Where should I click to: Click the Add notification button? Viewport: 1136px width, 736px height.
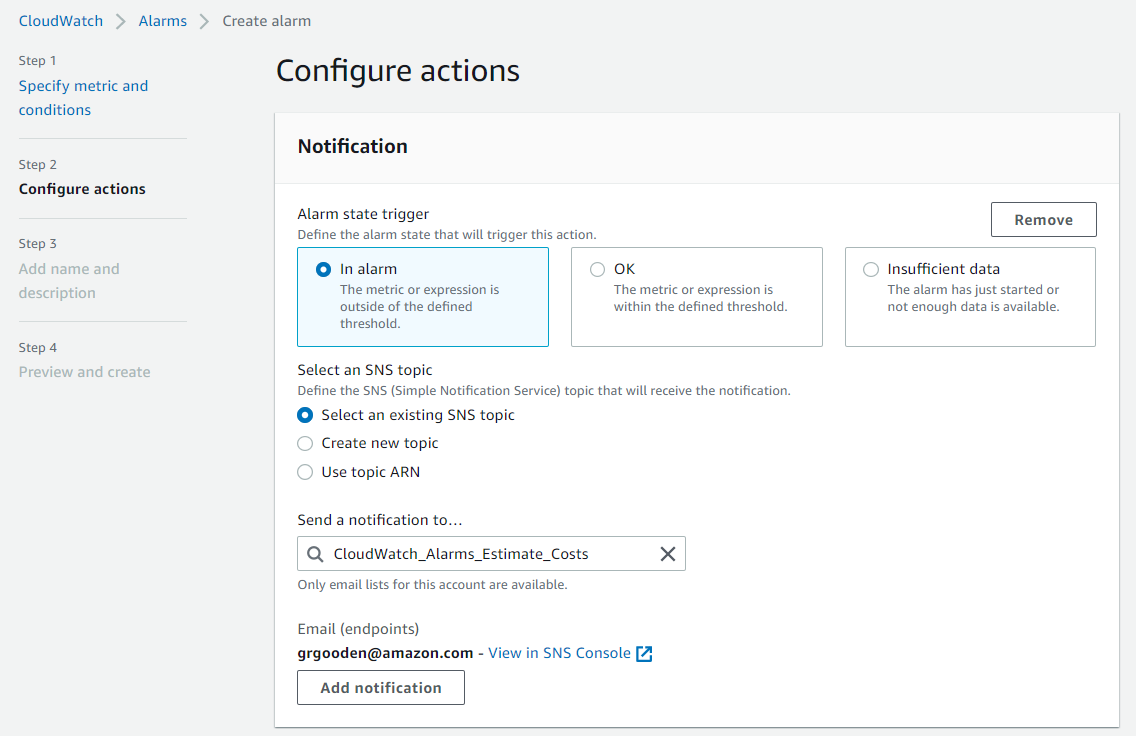(x=380, y=687)
